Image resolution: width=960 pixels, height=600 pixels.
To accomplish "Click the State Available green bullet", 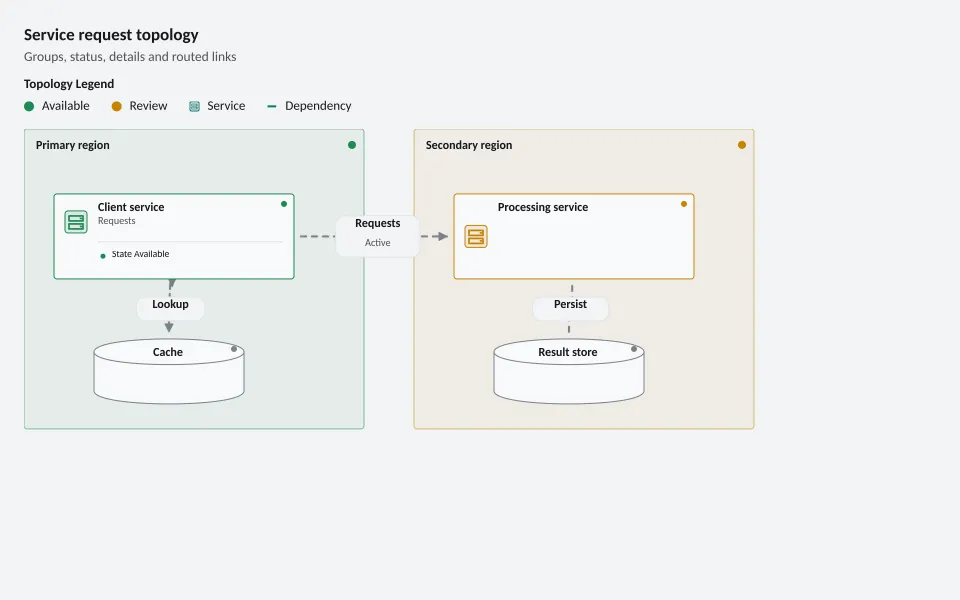I will [x=103, y=256].
